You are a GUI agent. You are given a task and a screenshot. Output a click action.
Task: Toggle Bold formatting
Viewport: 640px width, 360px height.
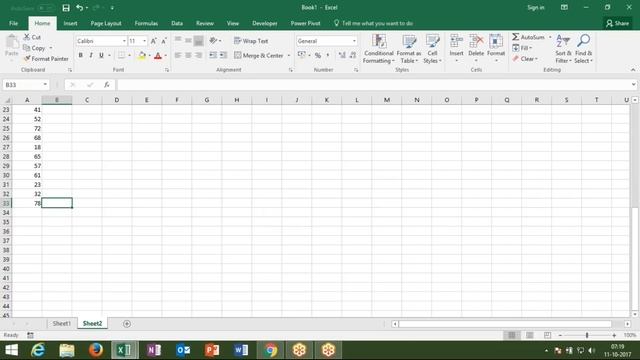80,55
